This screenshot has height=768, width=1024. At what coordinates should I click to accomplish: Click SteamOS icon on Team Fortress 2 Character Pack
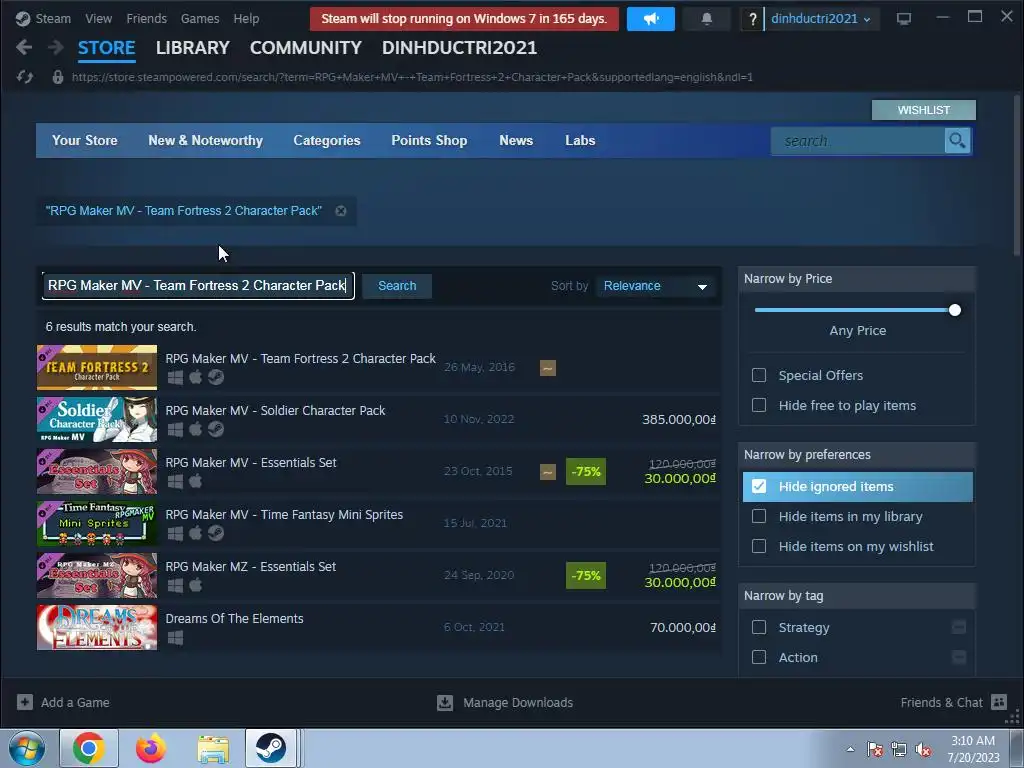click(216, 377)
